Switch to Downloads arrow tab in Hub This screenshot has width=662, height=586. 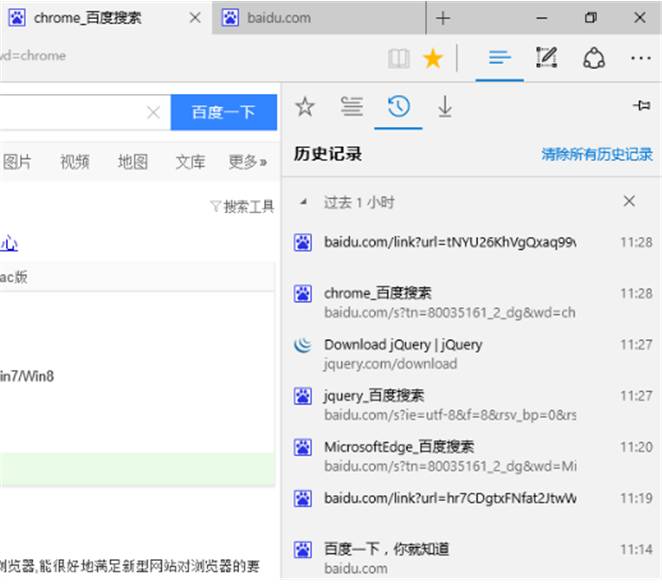445,106
